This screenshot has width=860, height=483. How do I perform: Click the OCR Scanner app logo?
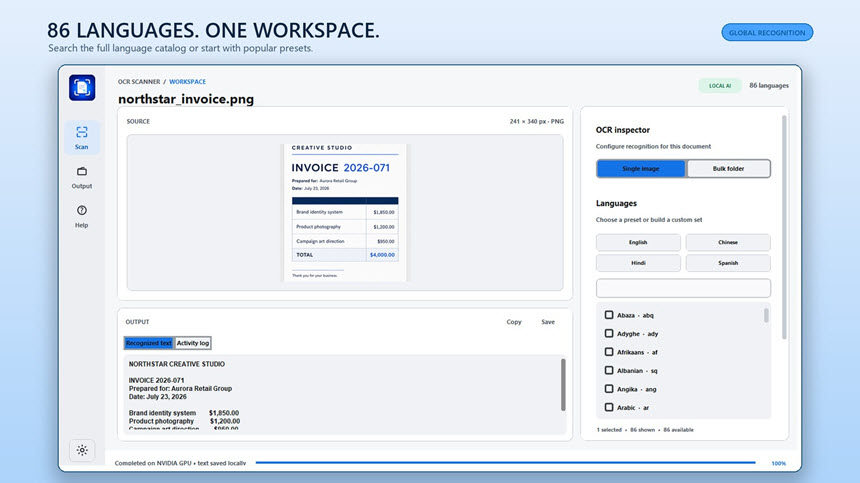[x=82, y=88]
